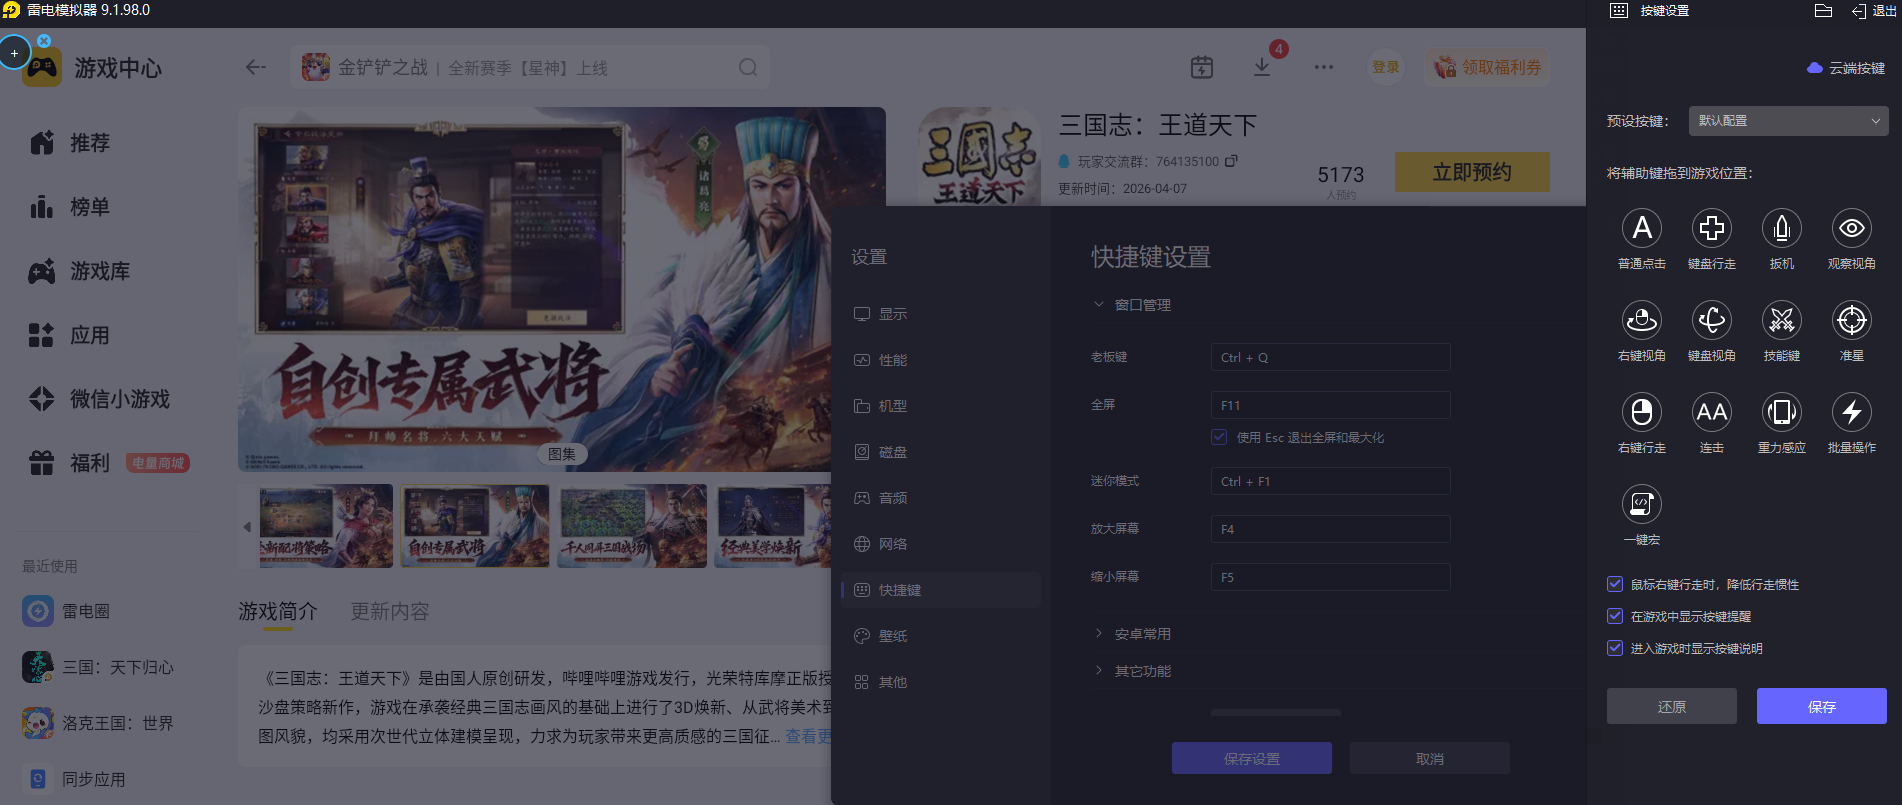Open the 雷电圈 recent app
1902x805 pixels.
pos(67,611)
